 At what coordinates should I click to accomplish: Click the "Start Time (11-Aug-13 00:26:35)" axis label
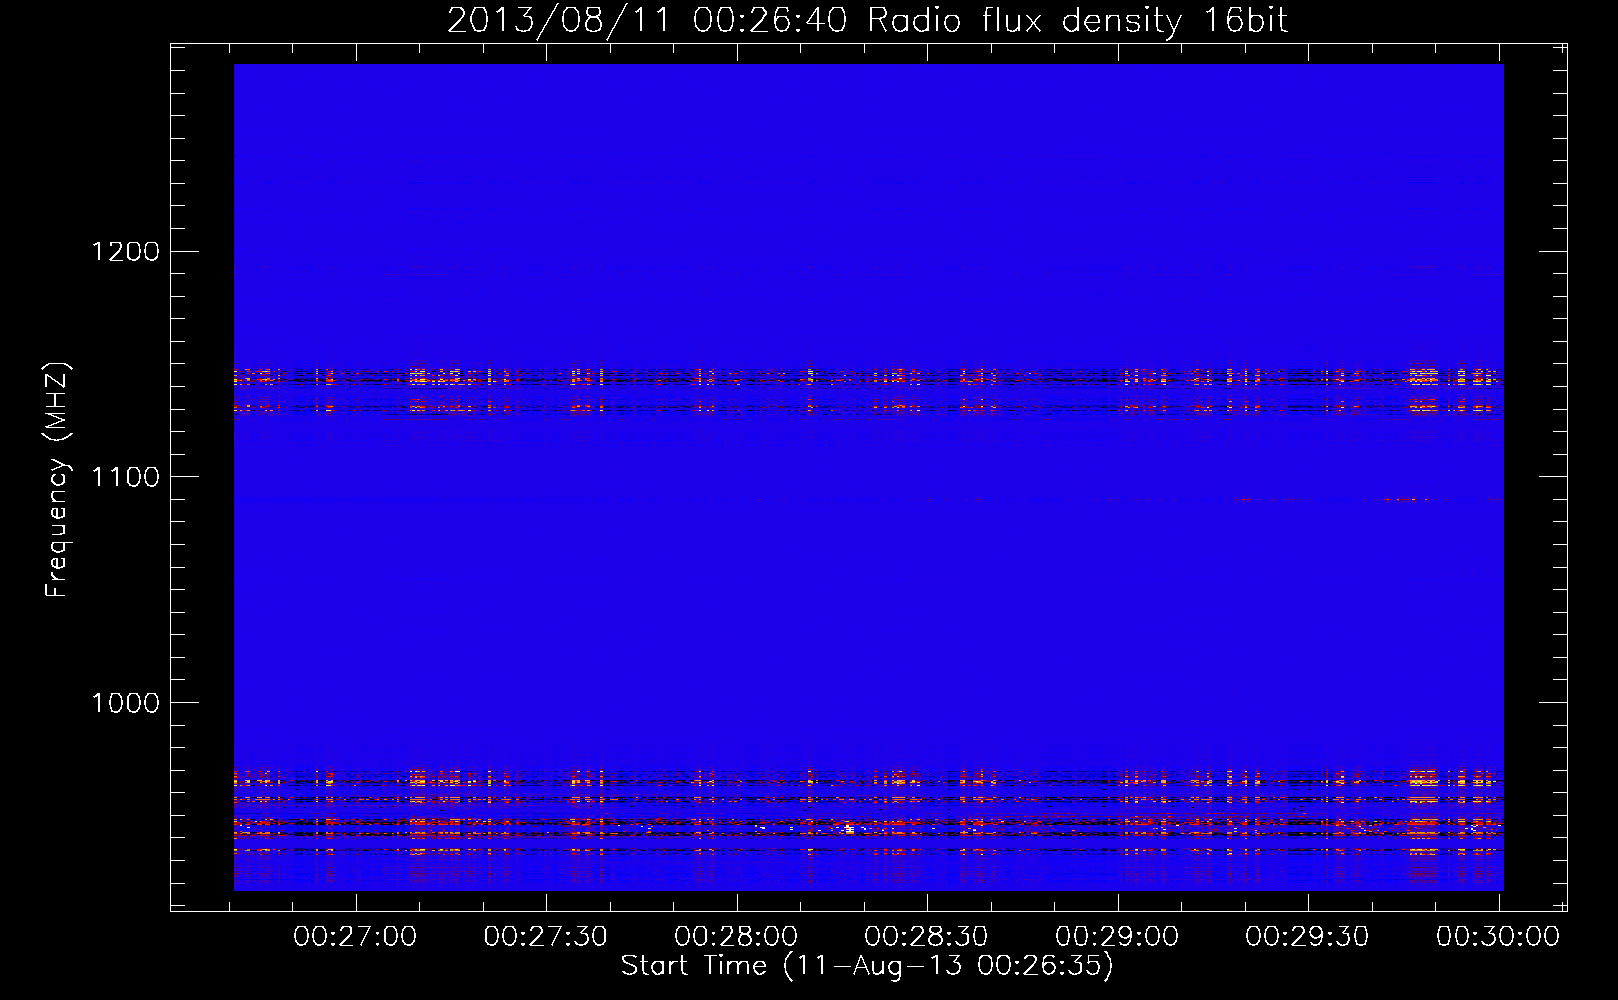pyautogui.click(x=867, y=966)
